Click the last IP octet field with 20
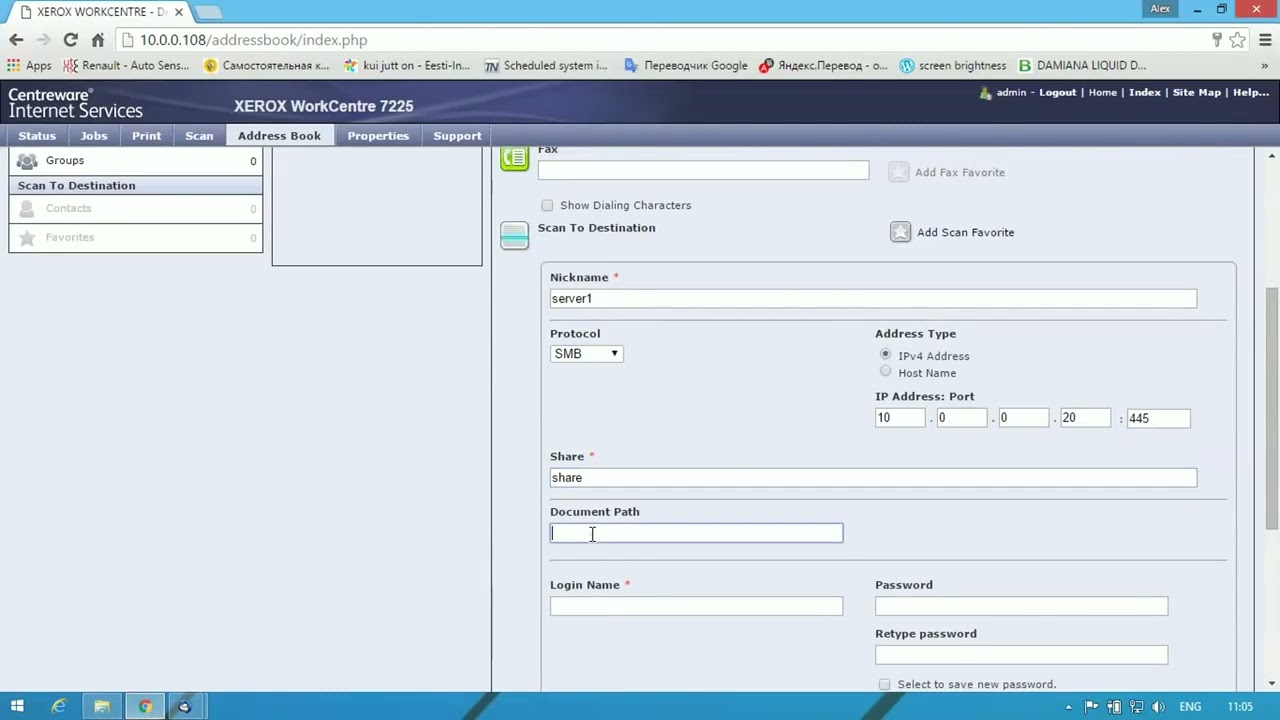Viewport: 1280px width, 720px height. tap(1085, 418)
